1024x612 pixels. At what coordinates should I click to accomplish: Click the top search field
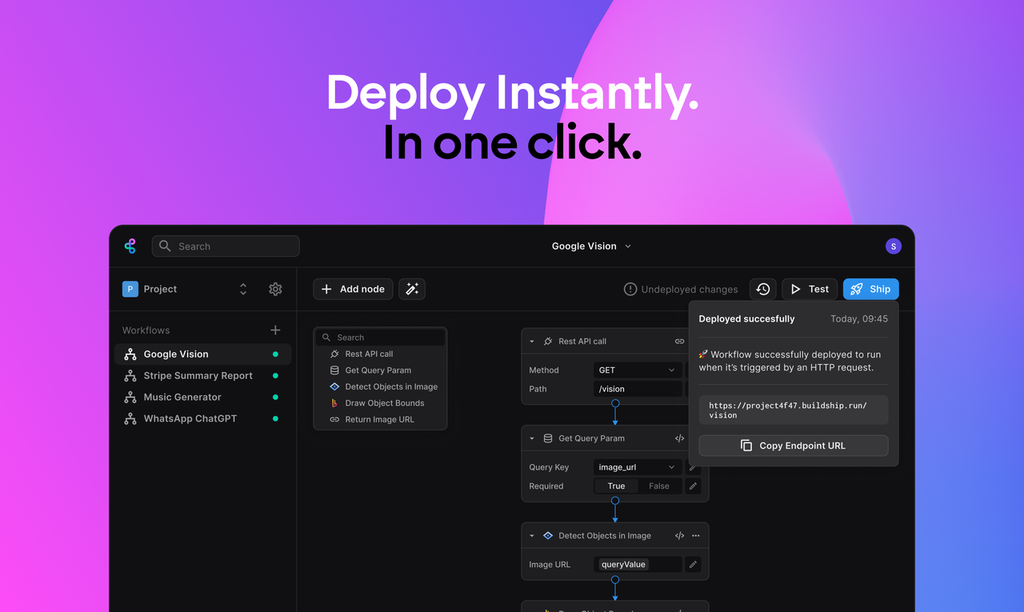(226, 246)
